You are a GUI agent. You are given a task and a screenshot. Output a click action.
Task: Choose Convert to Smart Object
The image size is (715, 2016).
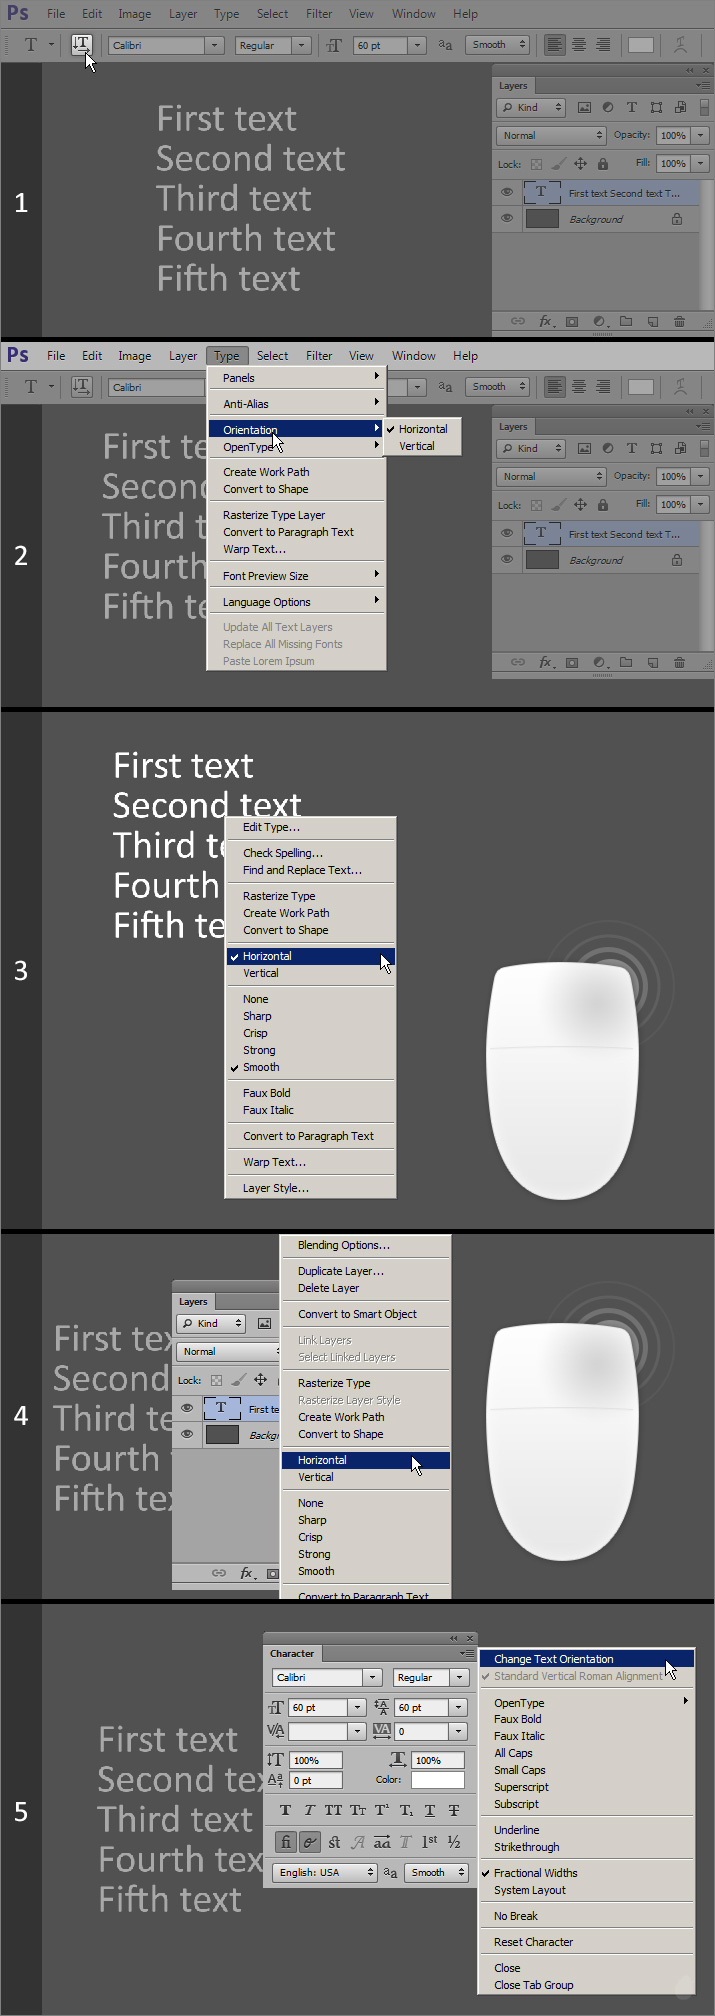[357, 1314]
